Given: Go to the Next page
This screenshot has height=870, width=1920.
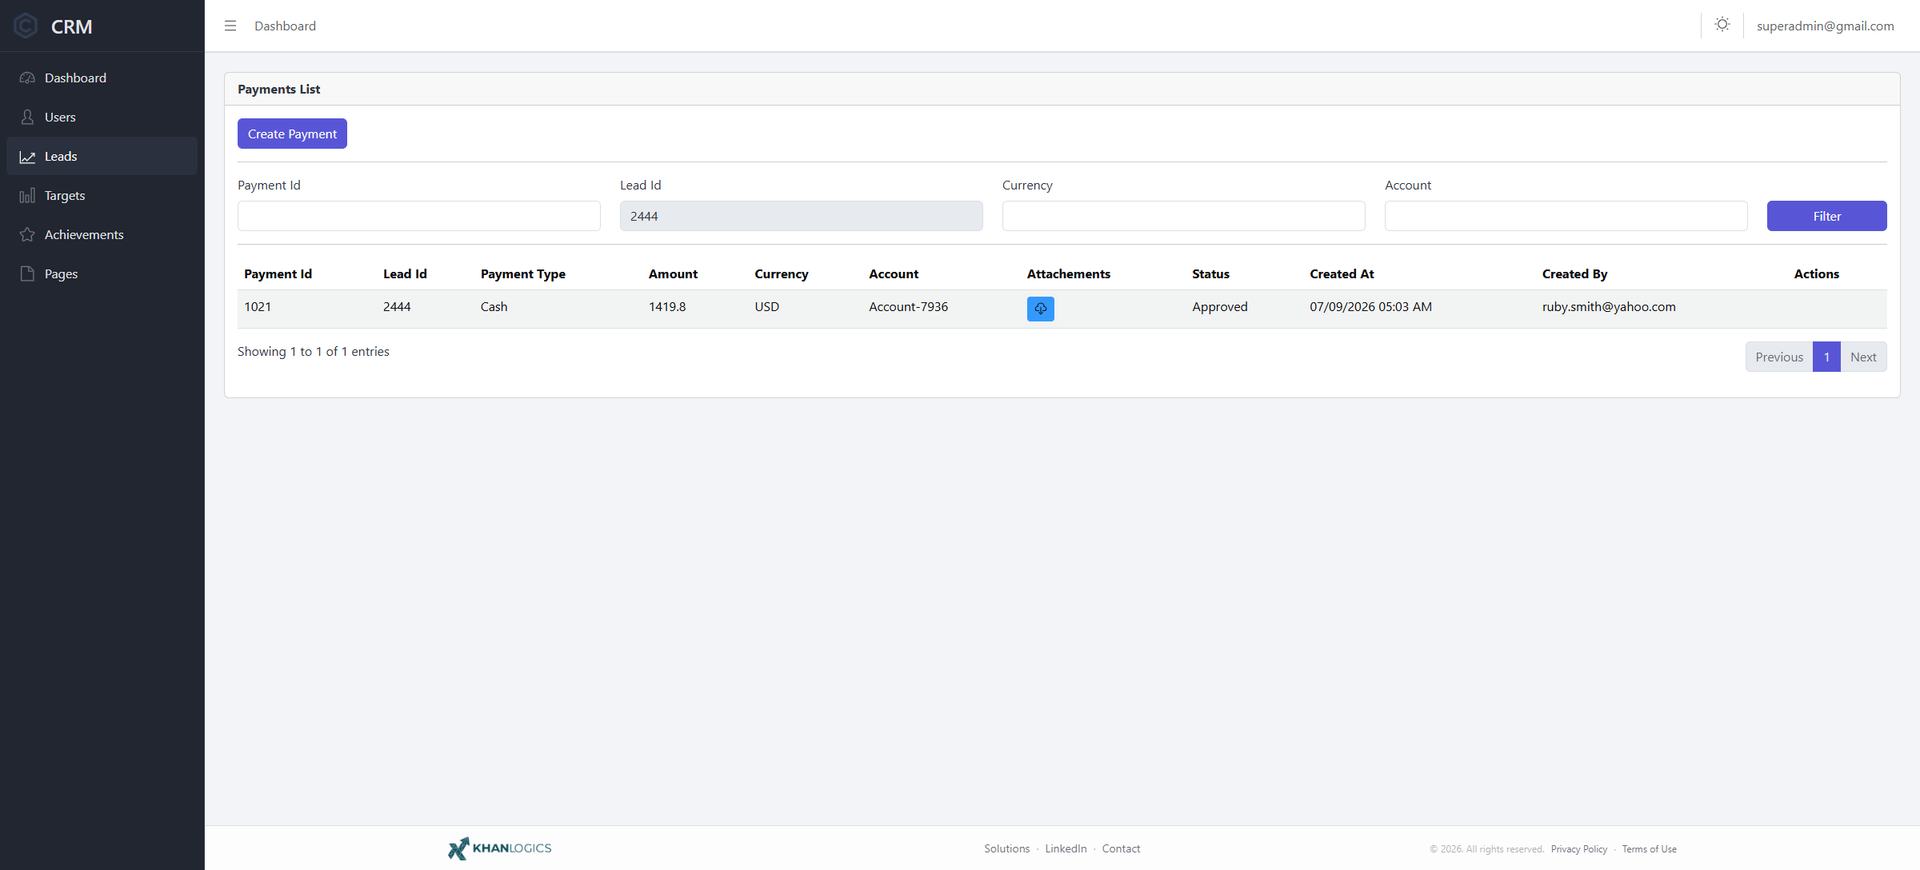Looking at the screenshot, I should [1863, 357].
